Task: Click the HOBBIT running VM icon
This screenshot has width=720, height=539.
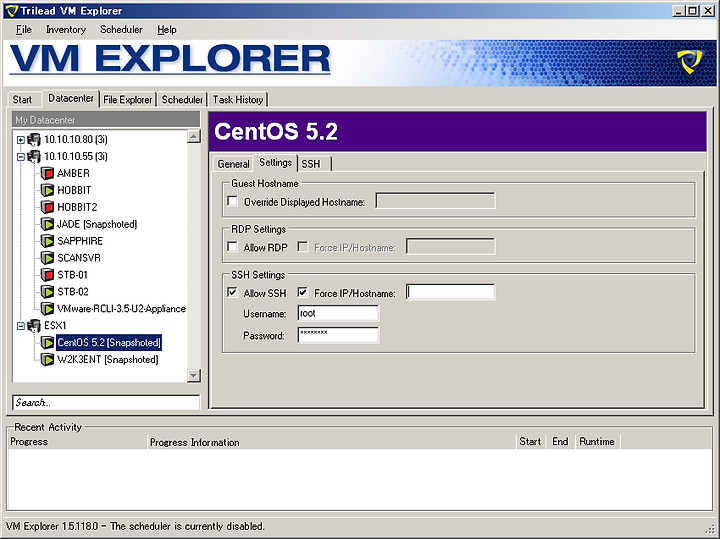Action: (47, 191)
